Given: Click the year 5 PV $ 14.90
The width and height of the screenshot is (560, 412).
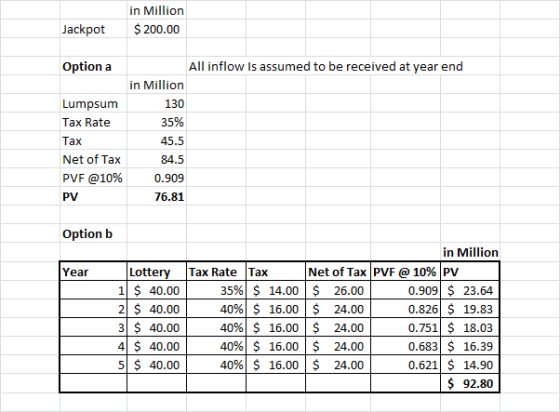Looking at the screenshot, I should click(470, 365).
